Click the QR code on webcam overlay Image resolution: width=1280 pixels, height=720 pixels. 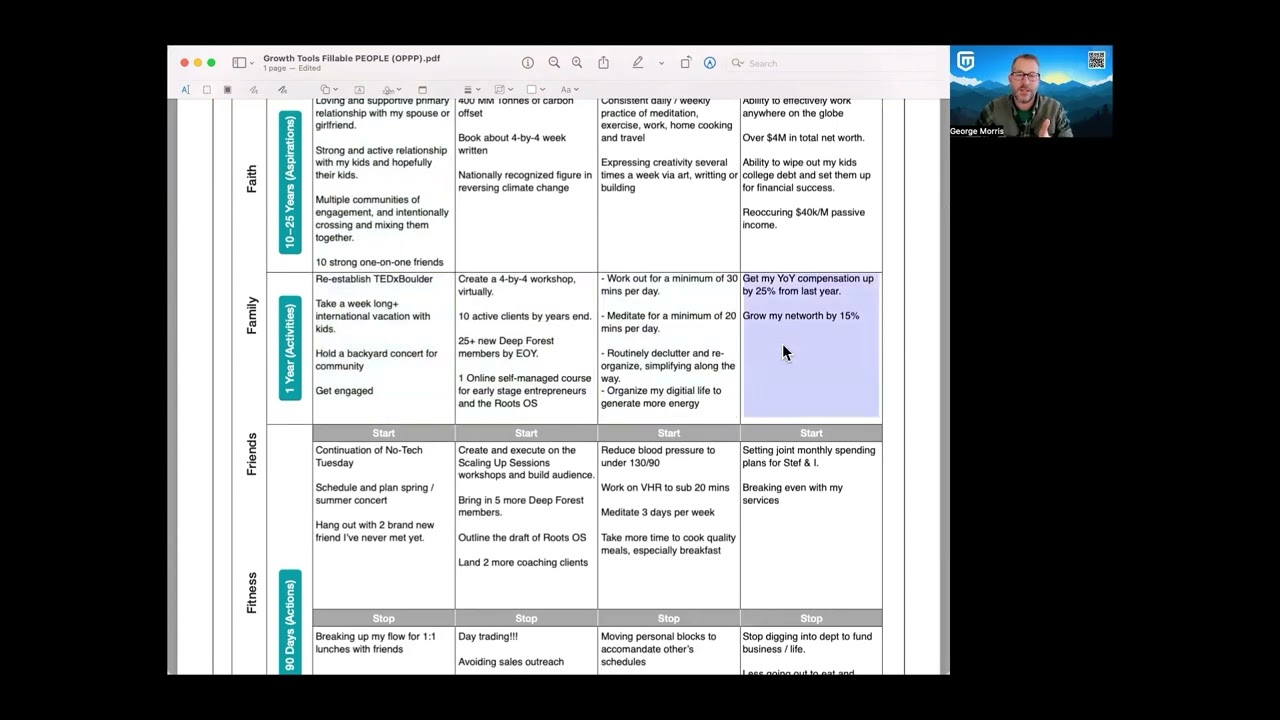1097,60
